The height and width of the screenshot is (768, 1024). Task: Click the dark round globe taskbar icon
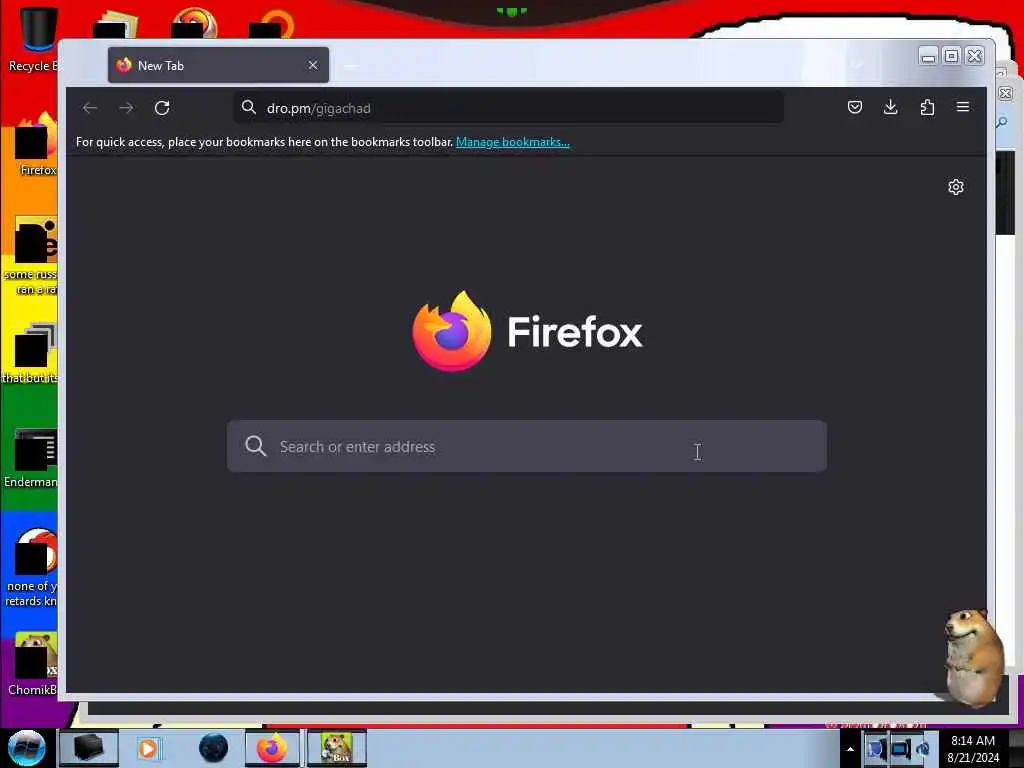[x=213, y=748]
